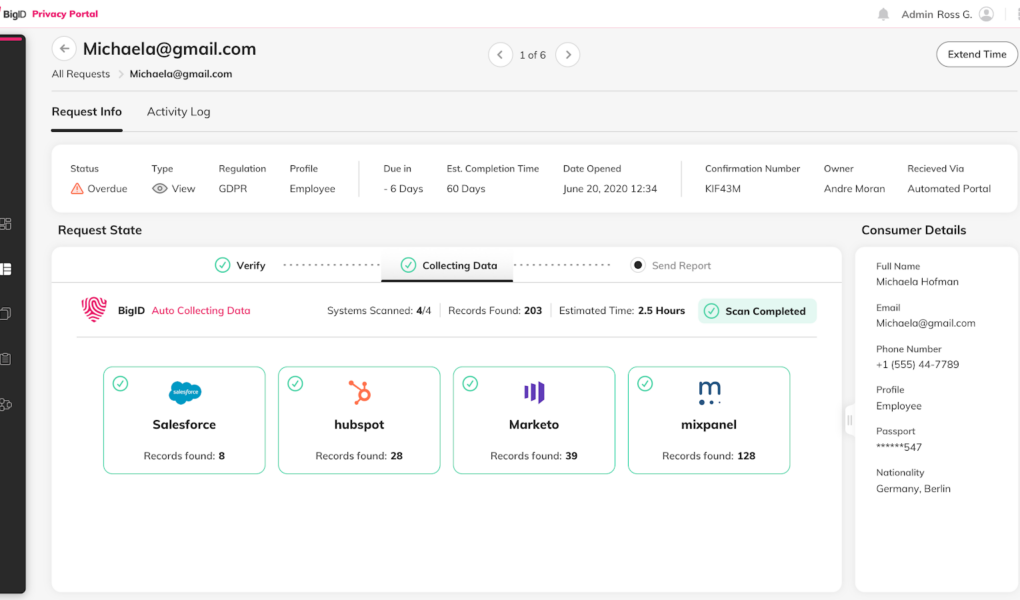This screenshot has height=600, width=1020.
Task: Click phone number +1 (555) 44-7789
Action: [917, 364]
